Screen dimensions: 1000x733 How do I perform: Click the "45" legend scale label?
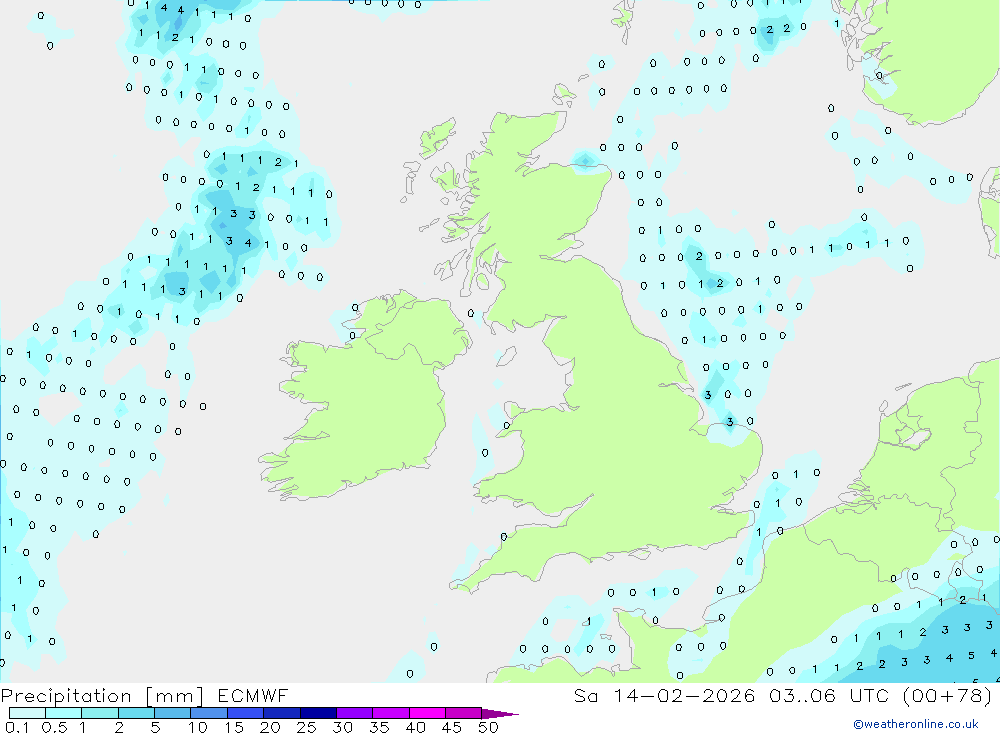tap(452, 727)
